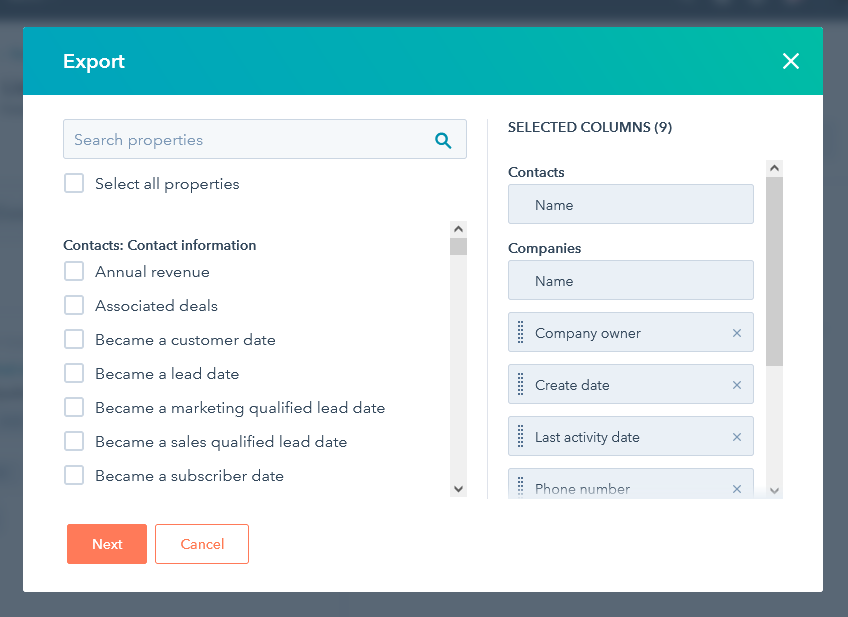
Task: Check Became a customer date
Action: (x=73, y=339)
